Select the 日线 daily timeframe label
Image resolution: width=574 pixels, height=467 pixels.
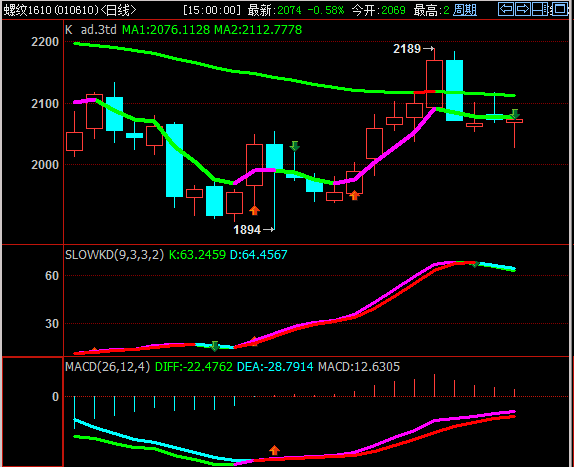(118, 10)
